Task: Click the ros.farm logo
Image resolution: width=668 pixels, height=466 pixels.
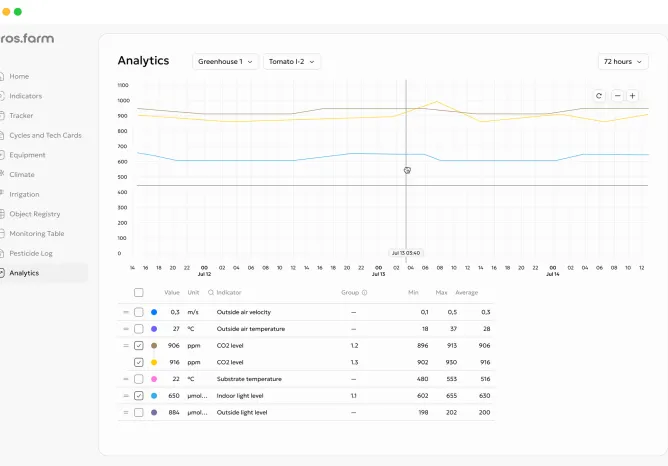Action: pos(27,38)
